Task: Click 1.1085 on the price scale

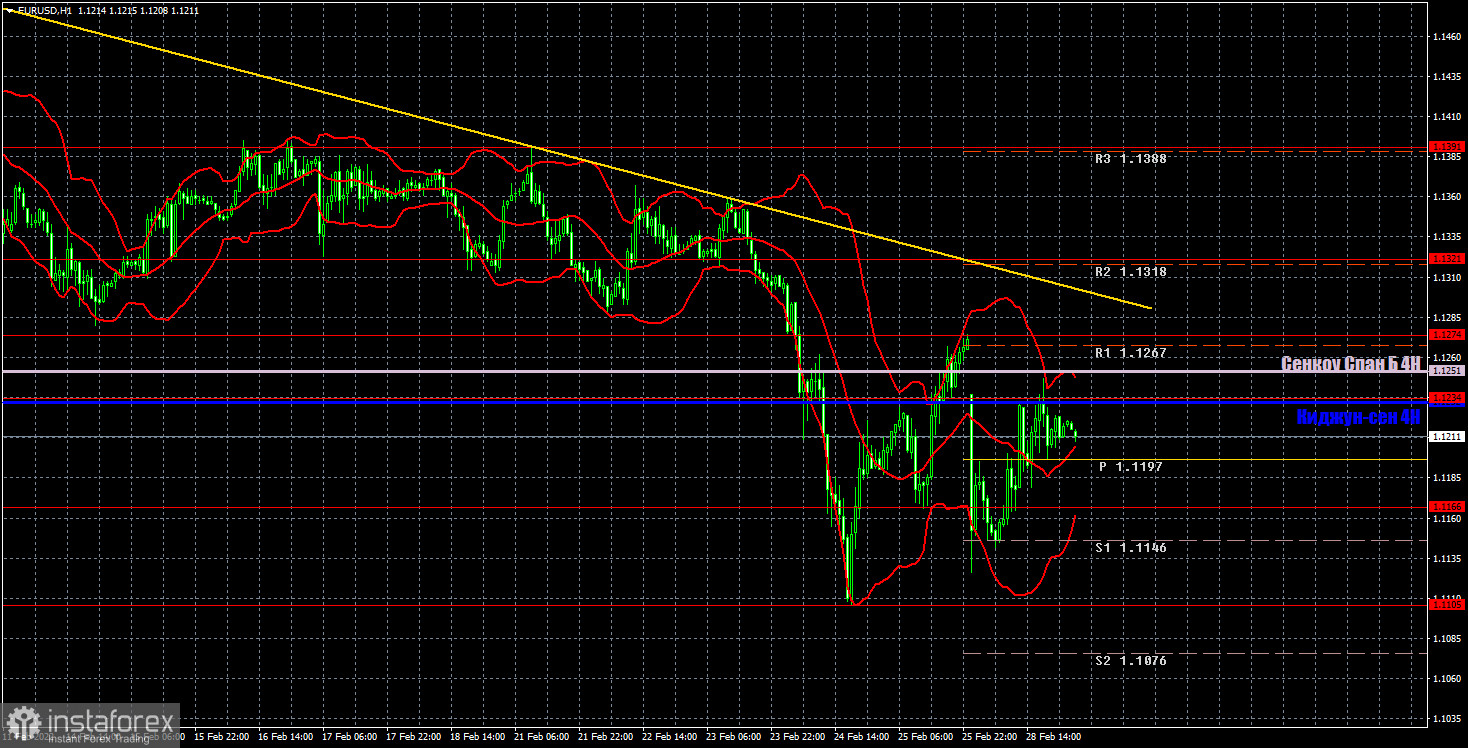Action: [x=1448, y=639]
